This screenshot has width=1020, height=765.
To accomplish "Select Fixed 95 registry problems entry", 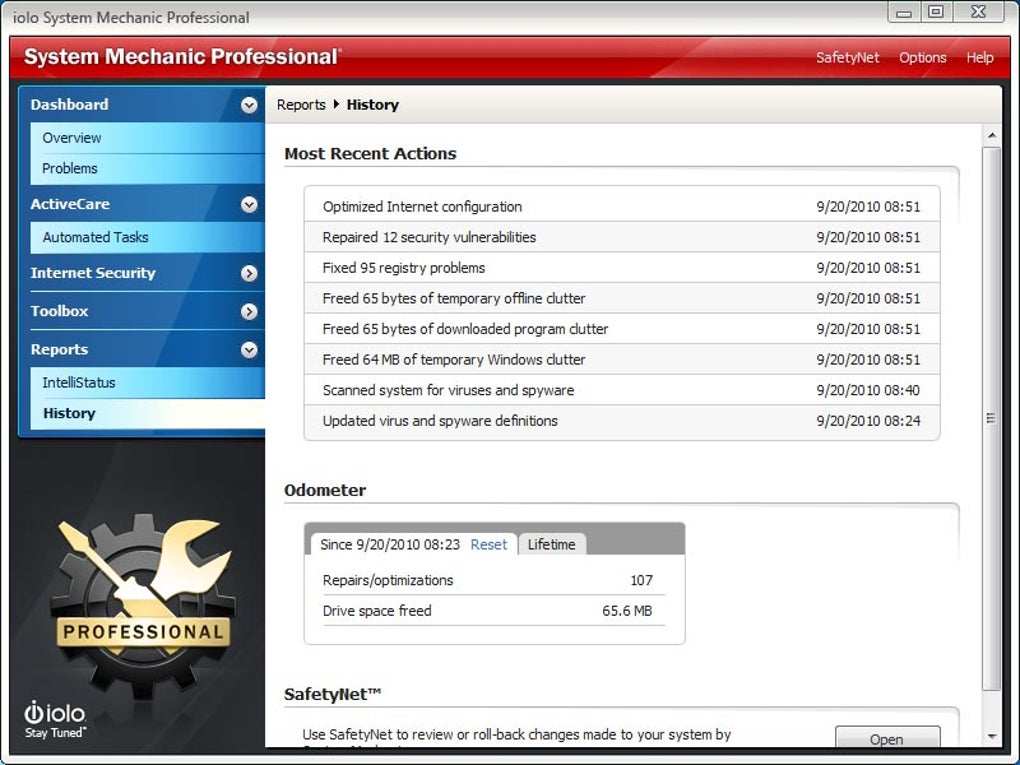I will point(622,268).
